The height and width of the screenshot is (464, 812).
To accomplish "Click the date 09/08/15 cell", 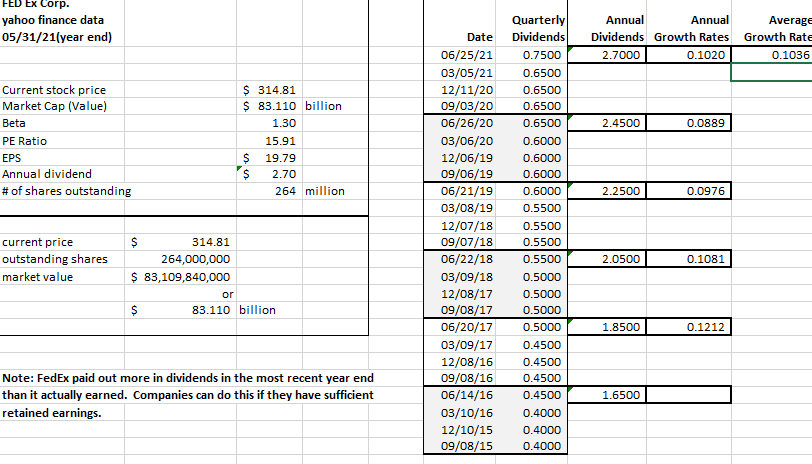I will click(x=459, y=445).
